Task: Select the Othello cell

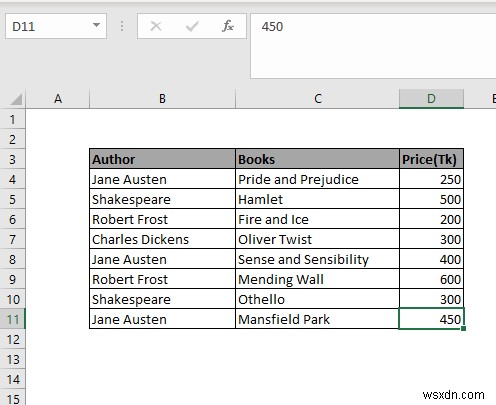Action: pyautogui.click(x=317, y=299)
